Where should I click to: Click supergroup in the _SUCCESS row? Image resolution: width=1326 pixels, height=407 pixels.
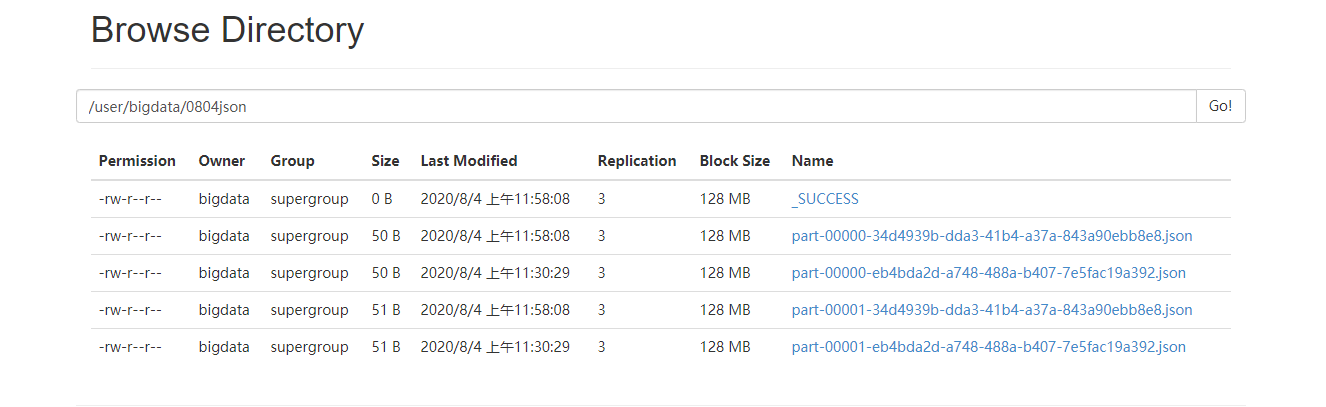(x=309, y=199)
